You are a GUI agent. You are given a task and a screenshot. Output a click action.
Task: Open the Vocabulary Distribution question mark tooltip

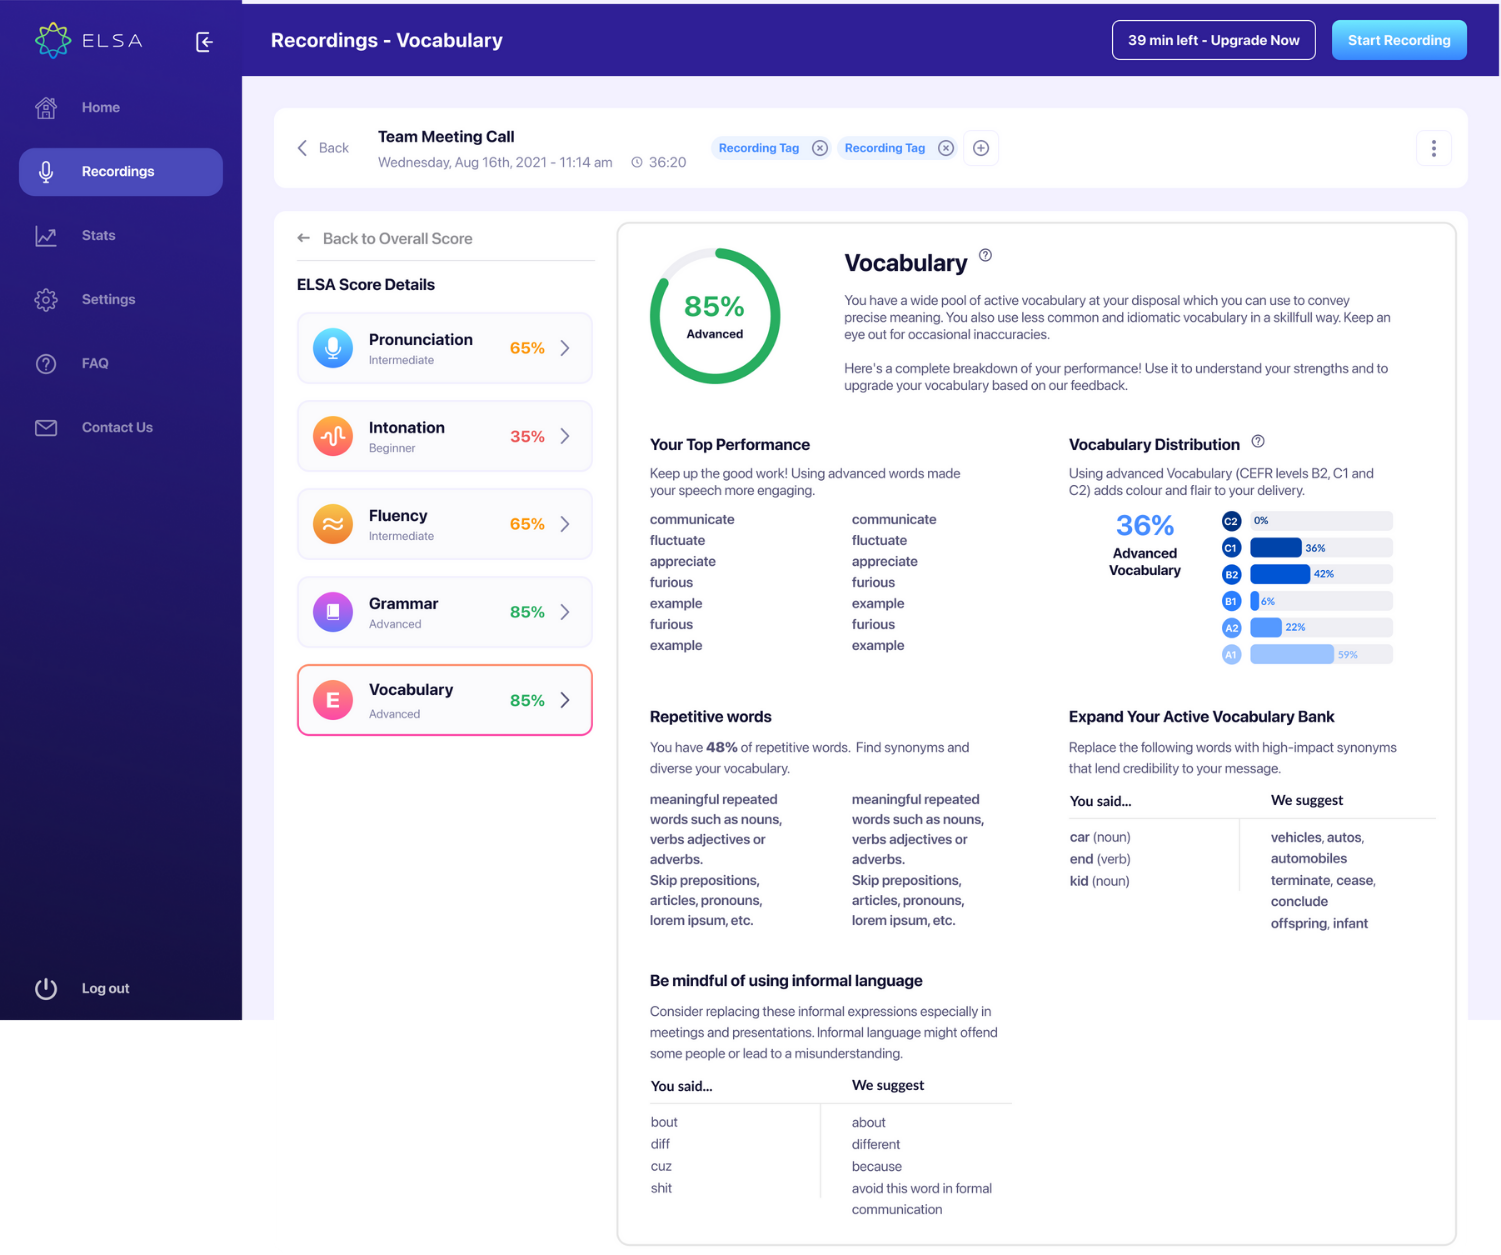(x=1258, y=441)
